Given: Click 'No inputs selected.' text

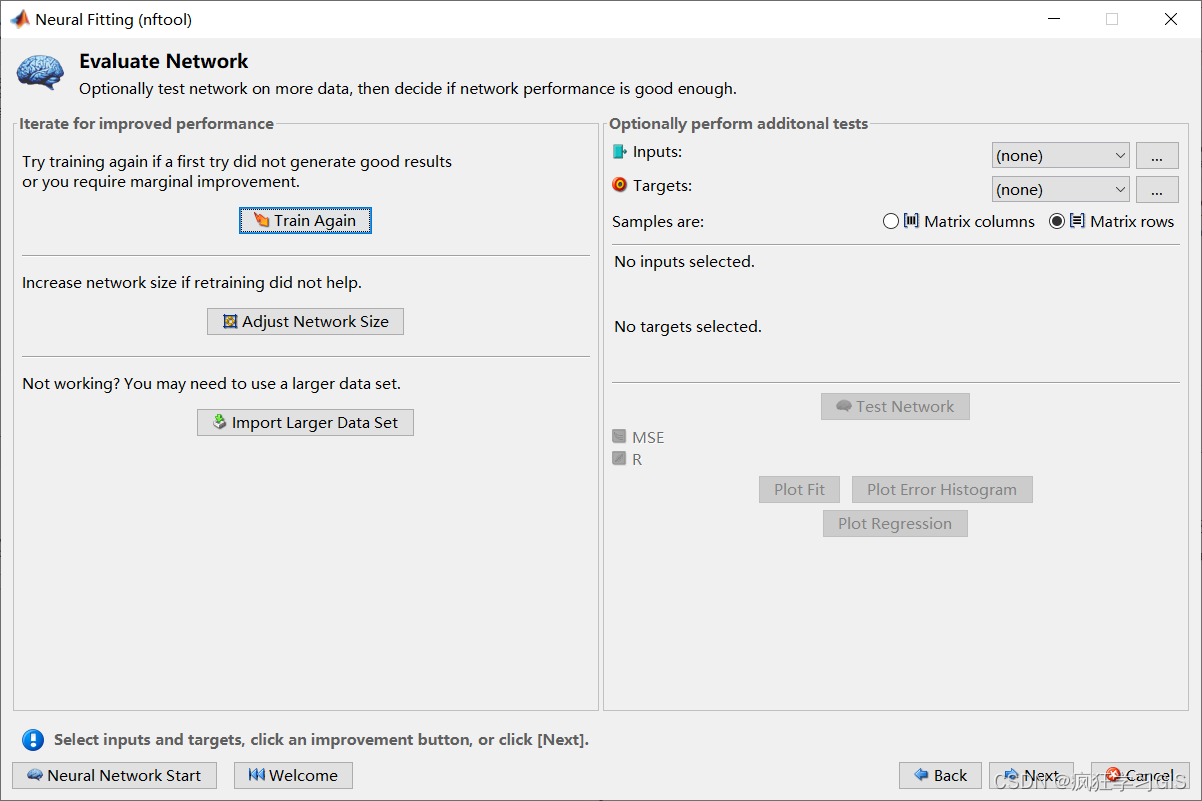Looking at the screenshot, I should coord(685,262).
